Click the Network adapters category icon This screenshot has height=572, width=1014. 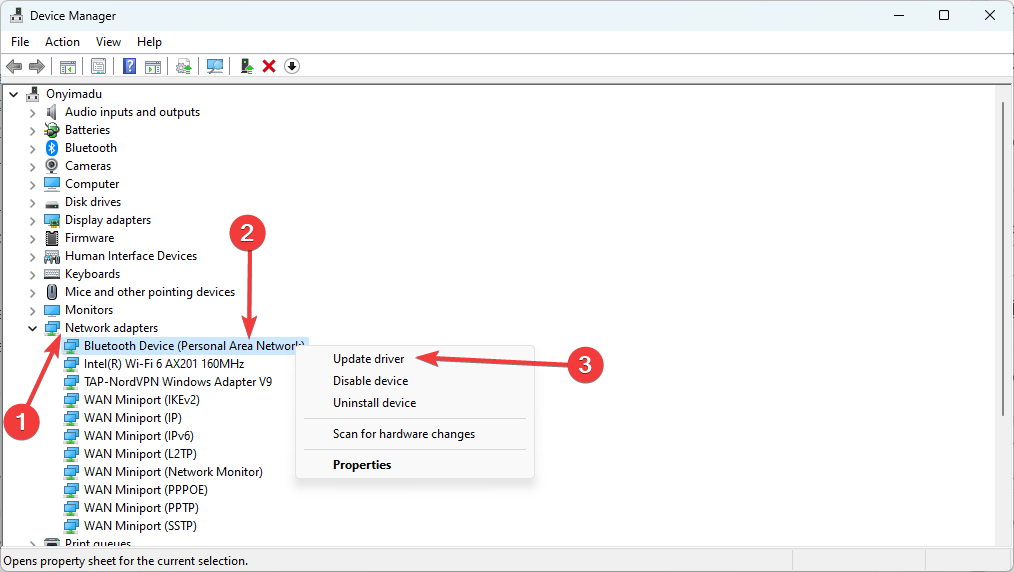(52, 328)
